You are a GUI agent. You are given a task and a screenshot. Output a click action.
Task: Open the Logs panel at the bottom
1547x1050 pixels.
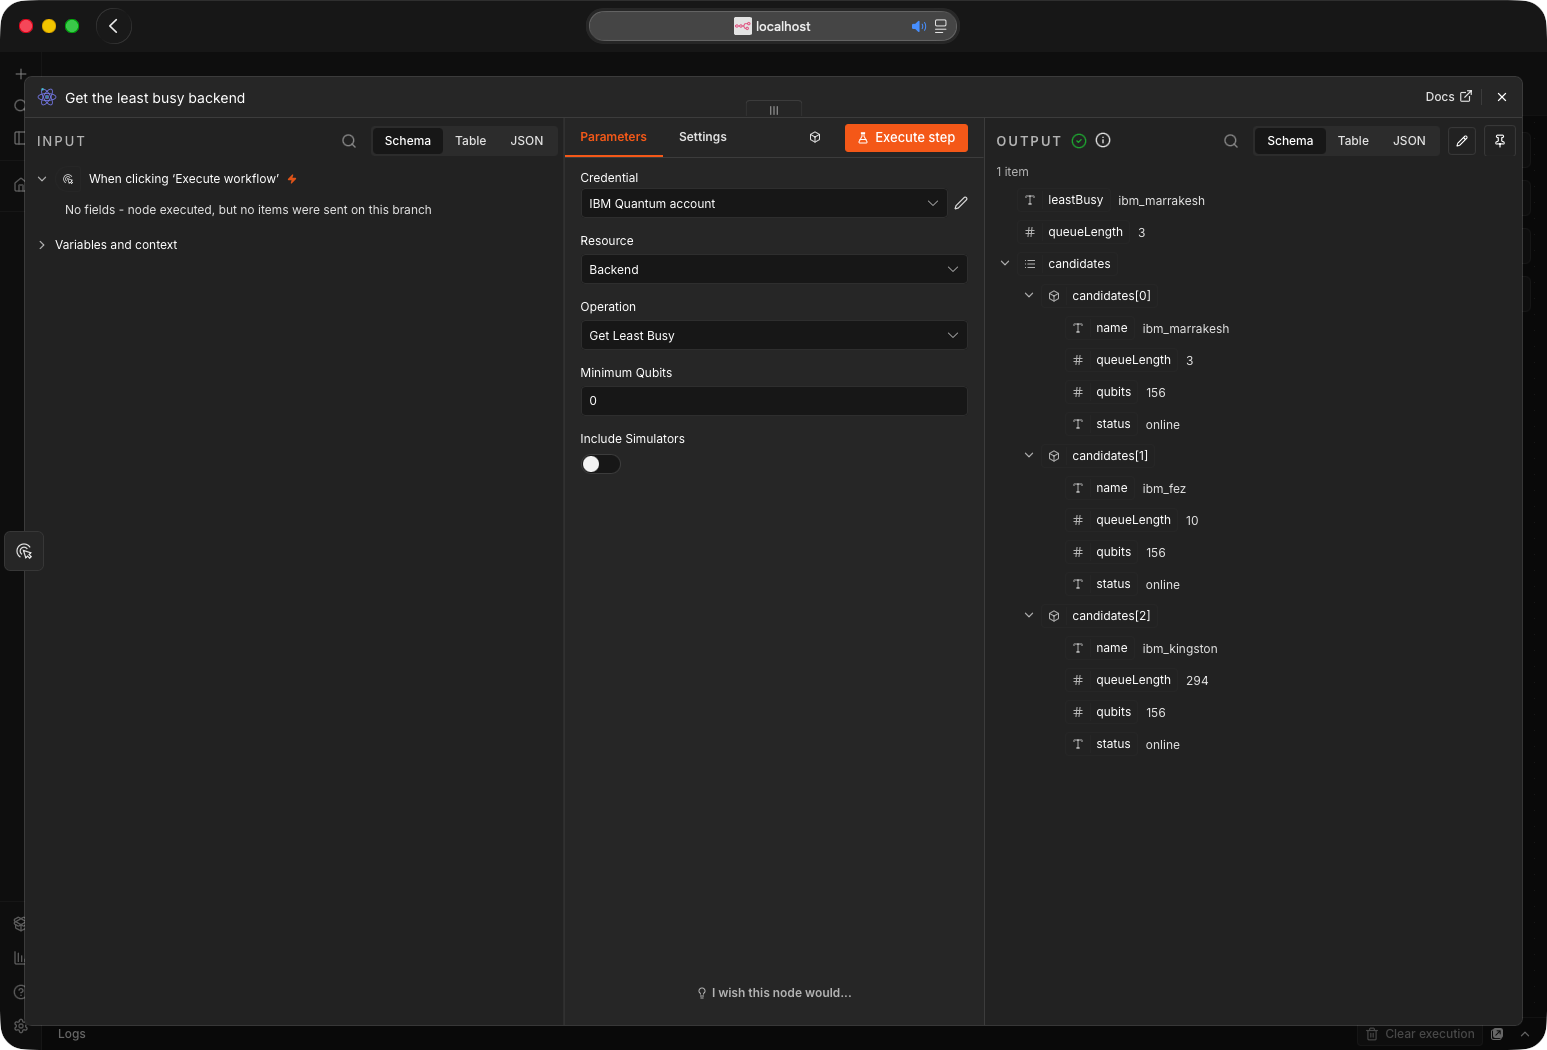pyautogui.click(x=72, y=1034)
